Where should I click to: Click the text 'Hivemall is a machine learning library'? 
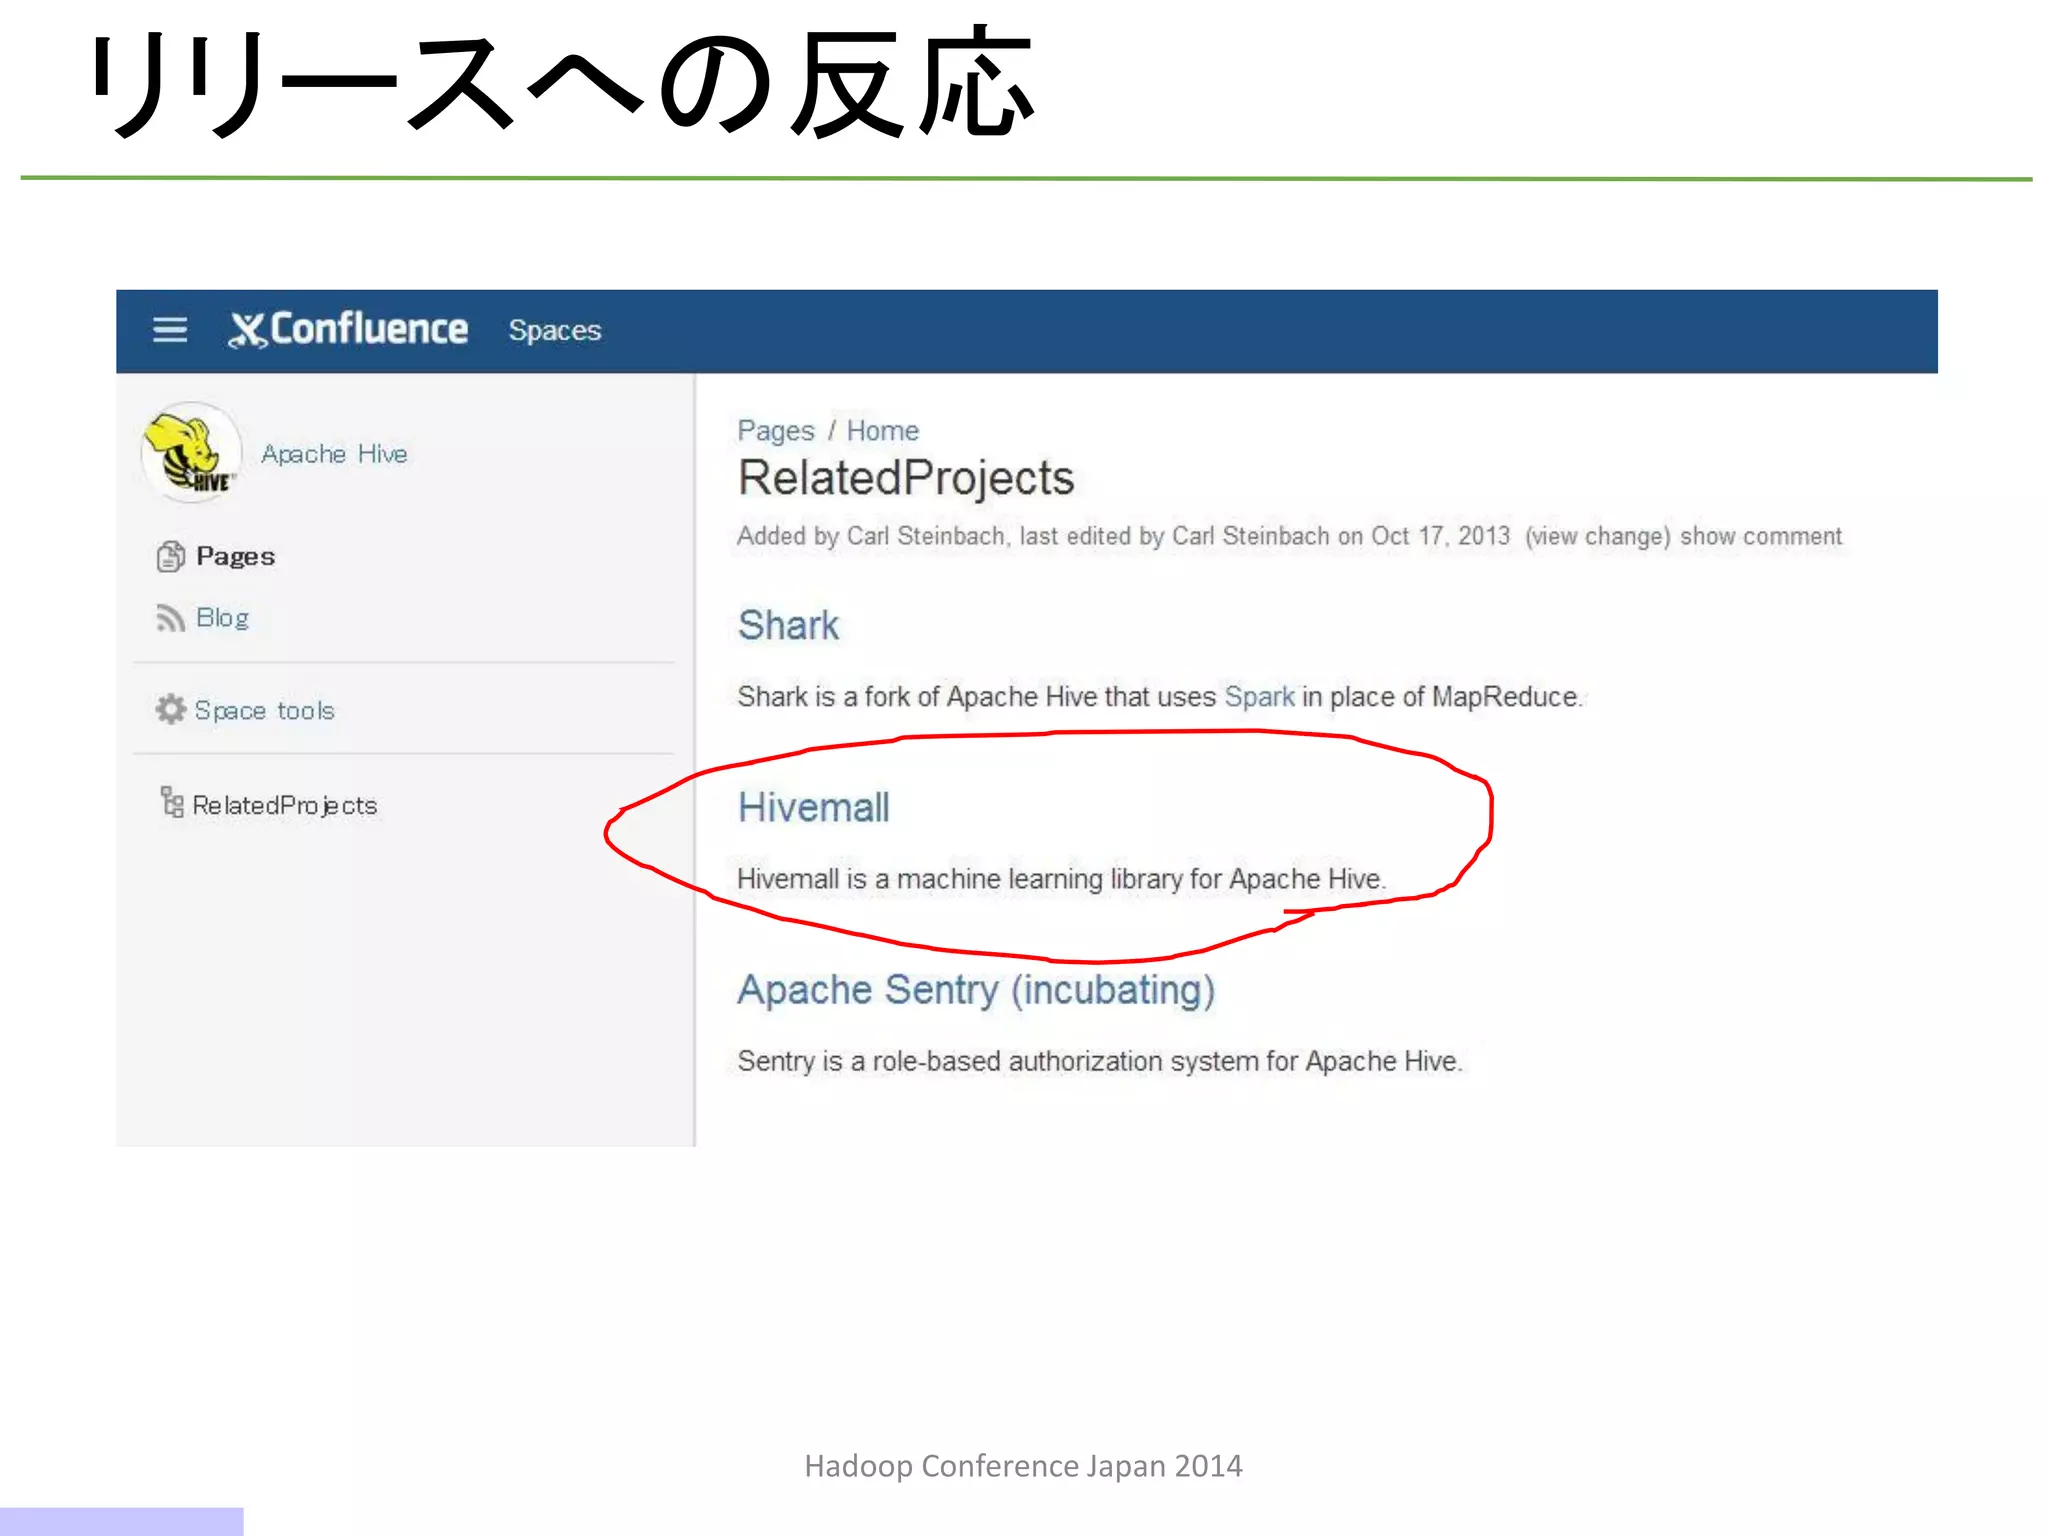coord(959,879)
